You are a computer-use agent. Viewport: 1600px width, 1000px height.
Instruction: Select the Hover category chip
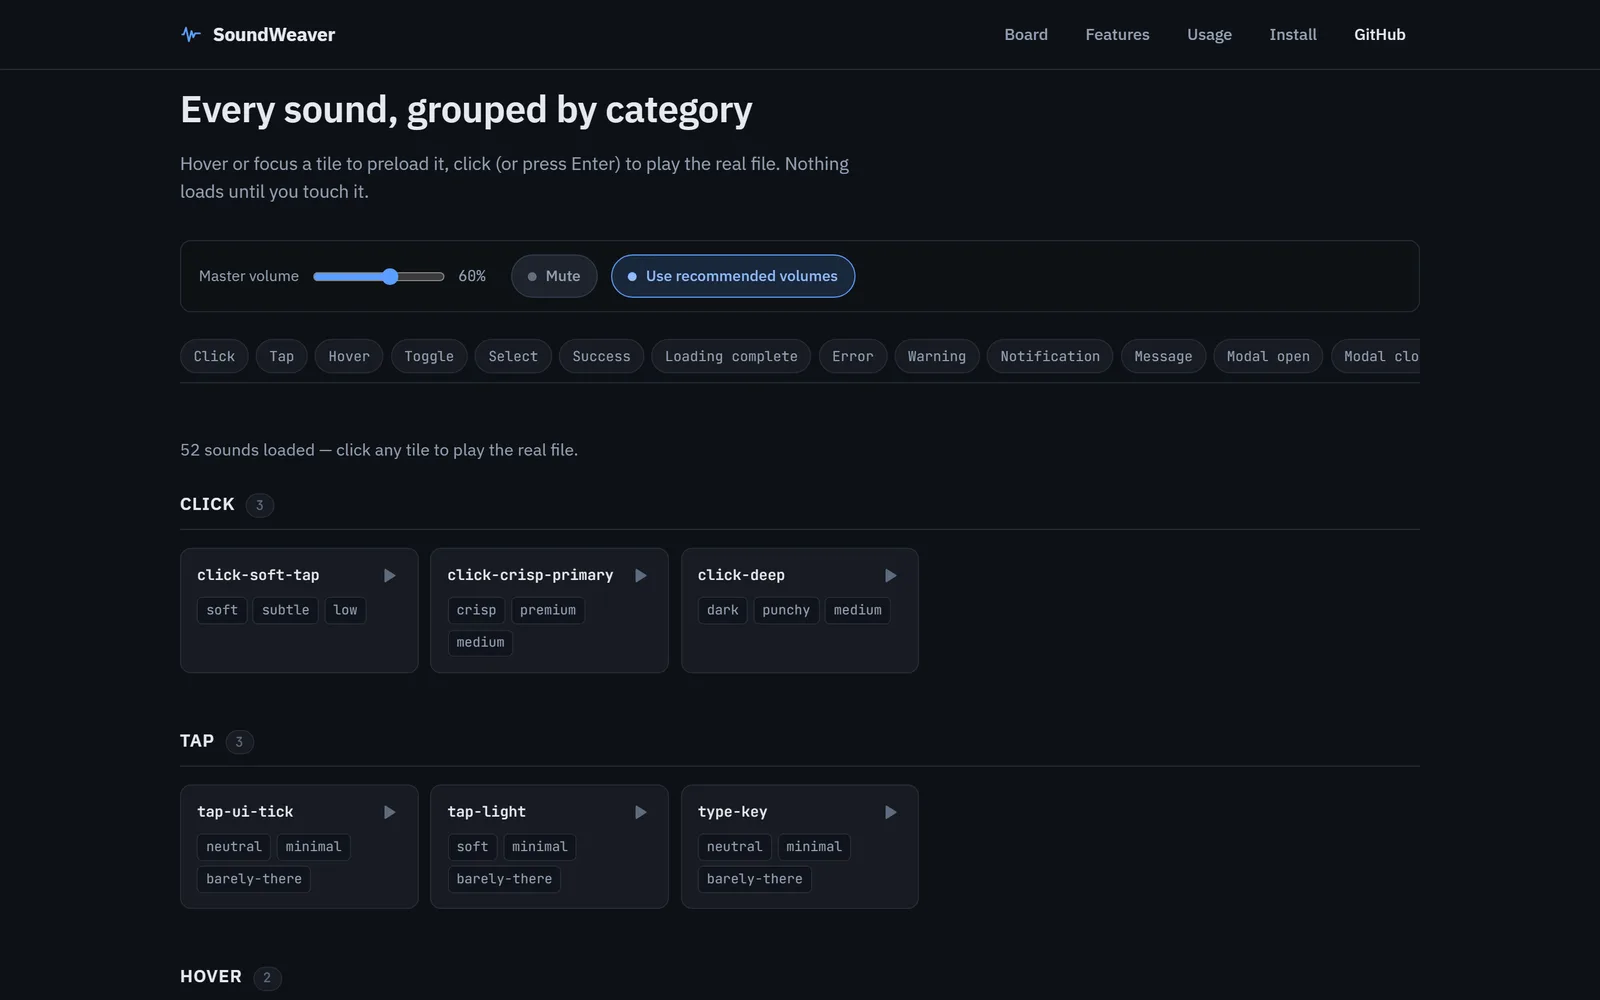click(x=349, y=357)
